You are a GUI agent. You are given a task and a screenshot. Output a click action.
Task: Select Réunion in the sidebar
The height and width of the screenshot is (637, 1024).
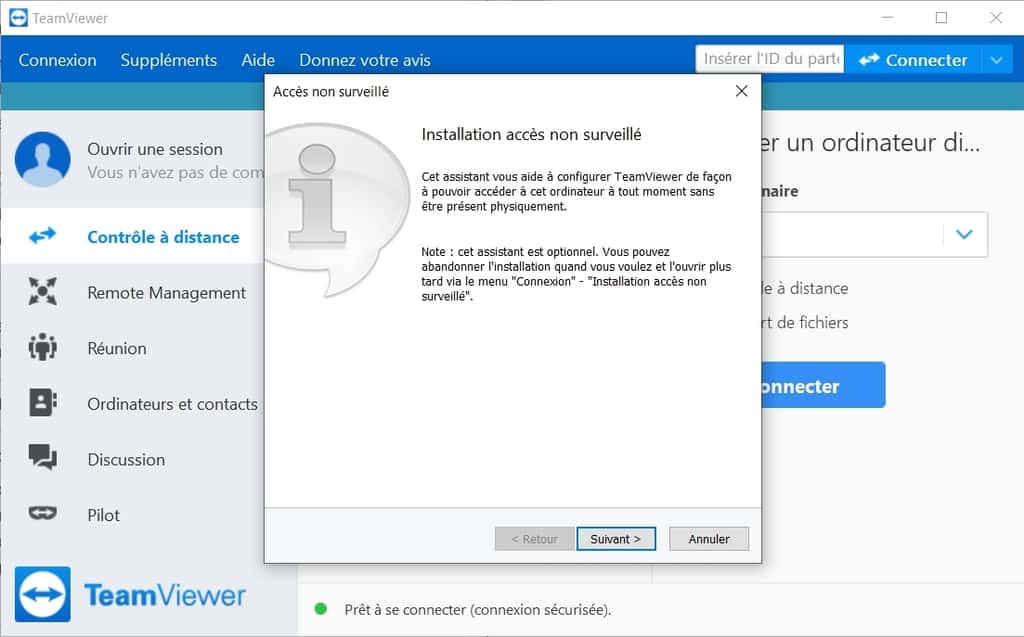click(117, 348)
